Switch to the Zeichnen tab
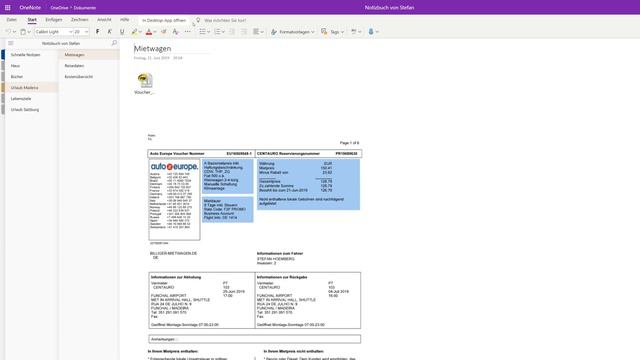The image size is (640, 360). [x=80, y=20]
